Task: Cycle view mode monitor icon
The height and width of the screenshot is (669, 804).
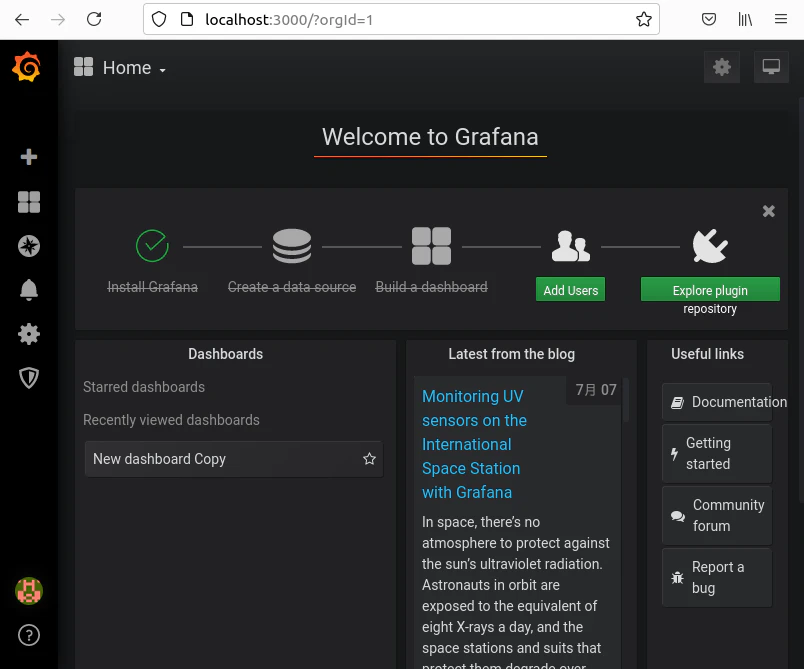Action: click(771, 67)
